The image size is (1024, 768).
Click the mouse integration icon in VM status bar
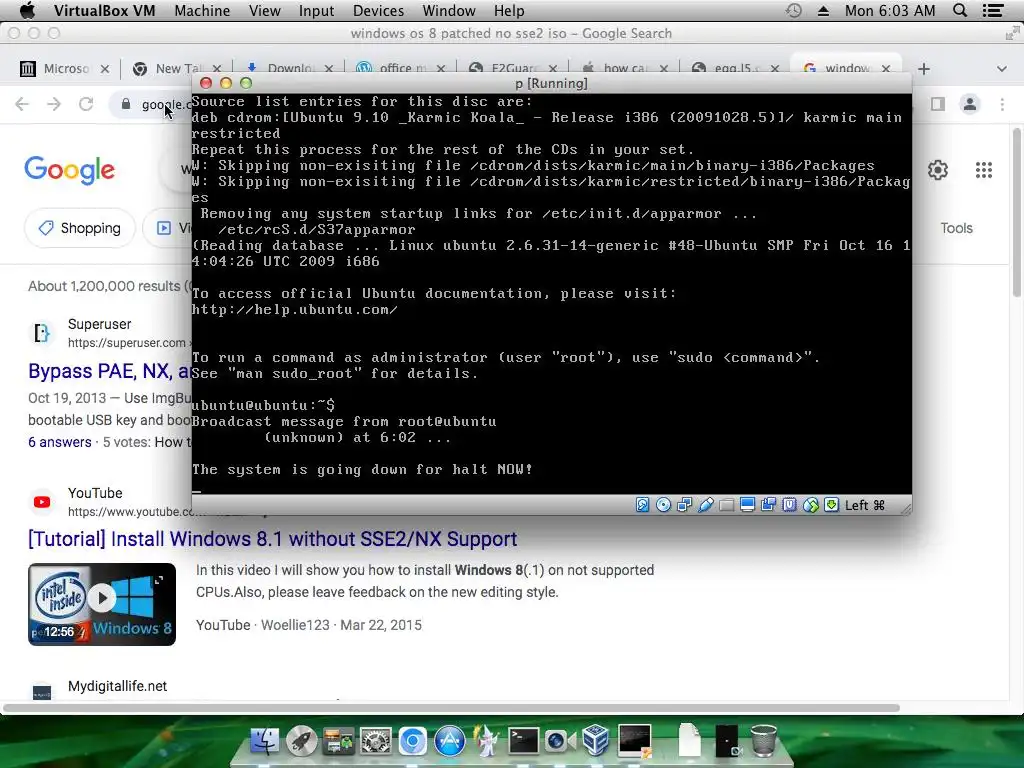pyautogui.click(x=810, y=505)
